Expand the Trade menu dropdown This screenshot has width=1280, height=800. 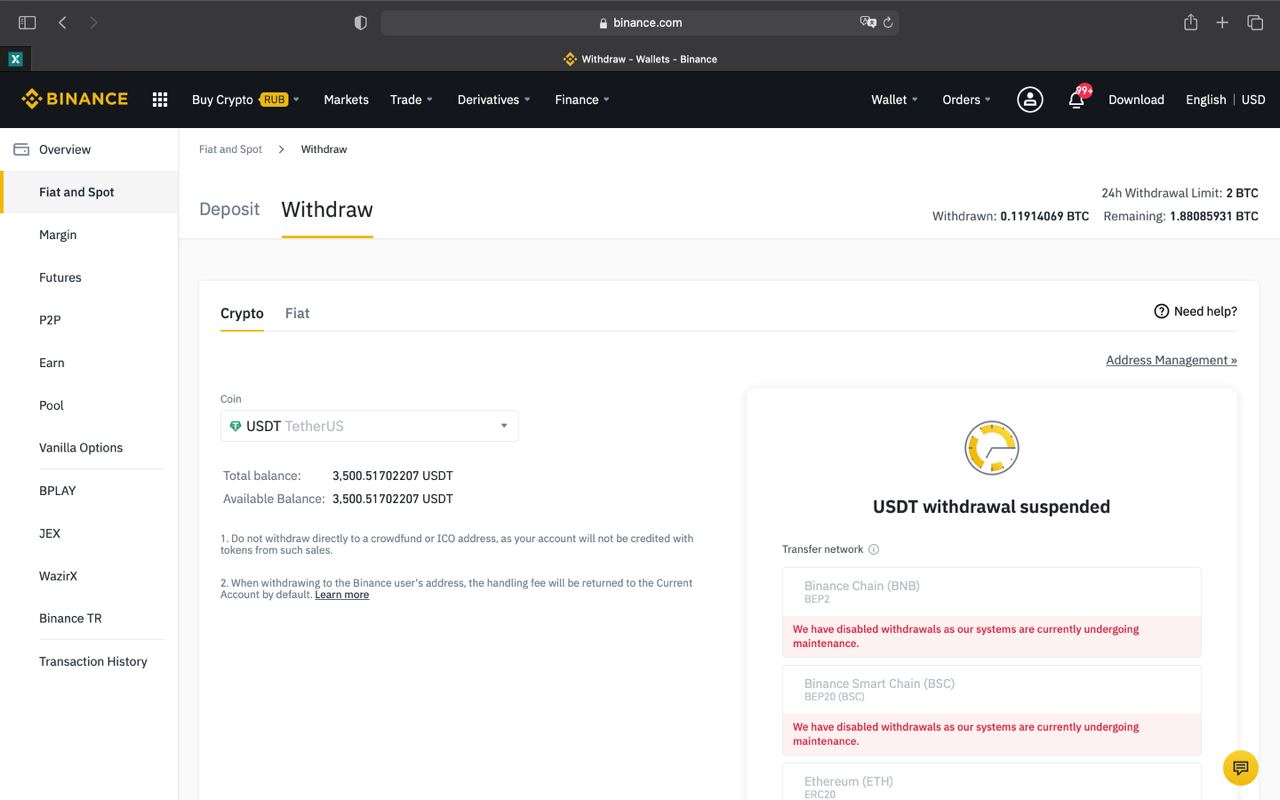411,99
